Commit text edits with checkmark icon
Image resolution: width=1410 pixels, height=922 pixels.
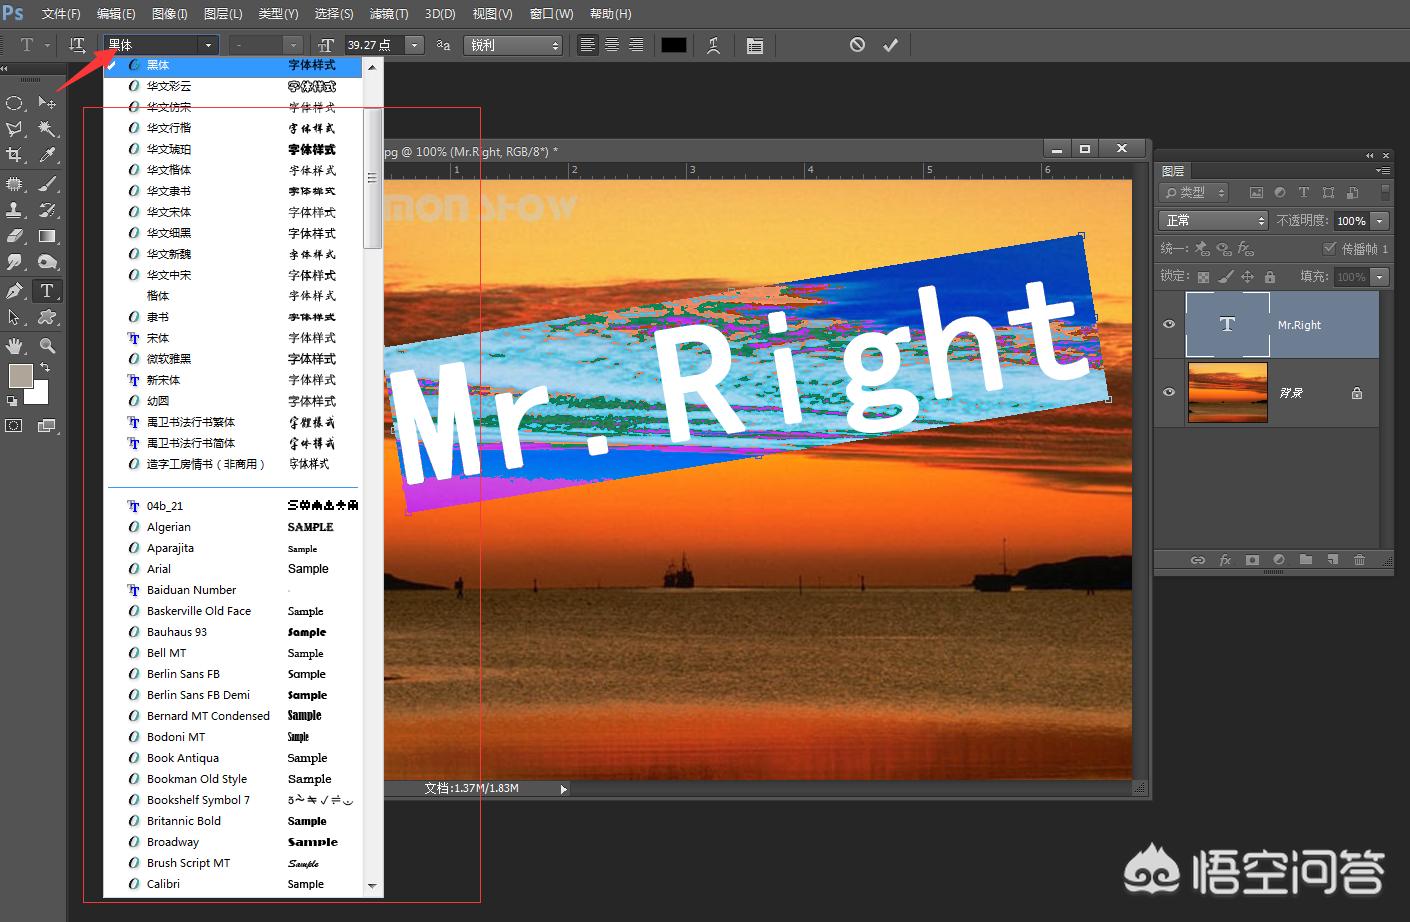tap(890, 45)
